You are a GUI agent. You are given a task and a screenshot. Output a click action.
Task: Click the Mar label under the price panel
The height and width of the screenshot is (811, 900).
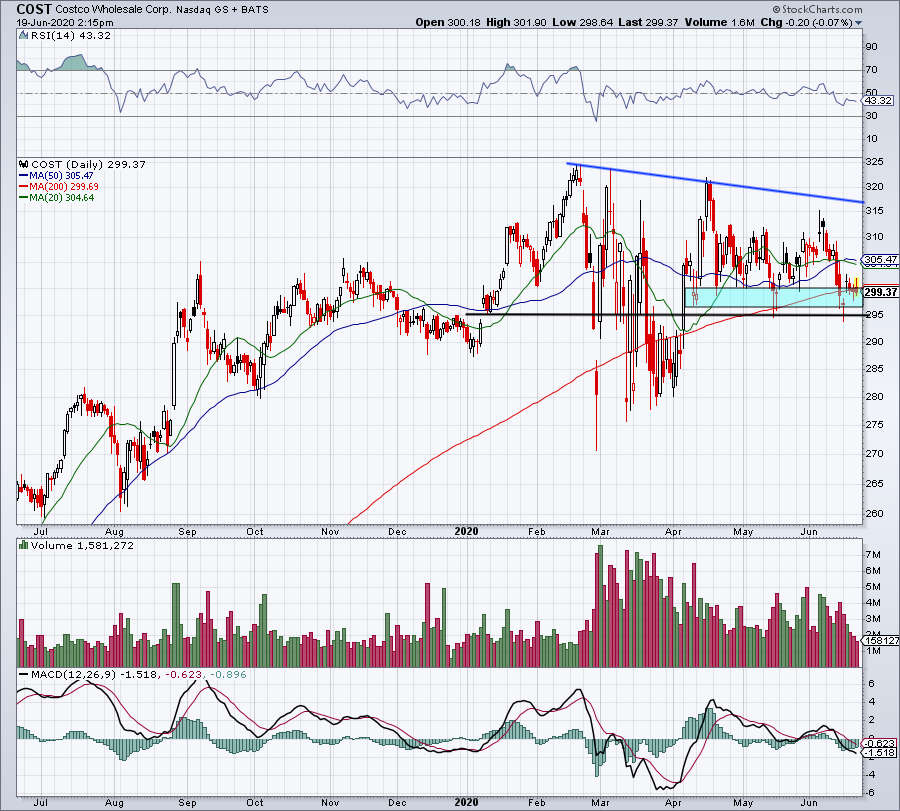[600, 531]
